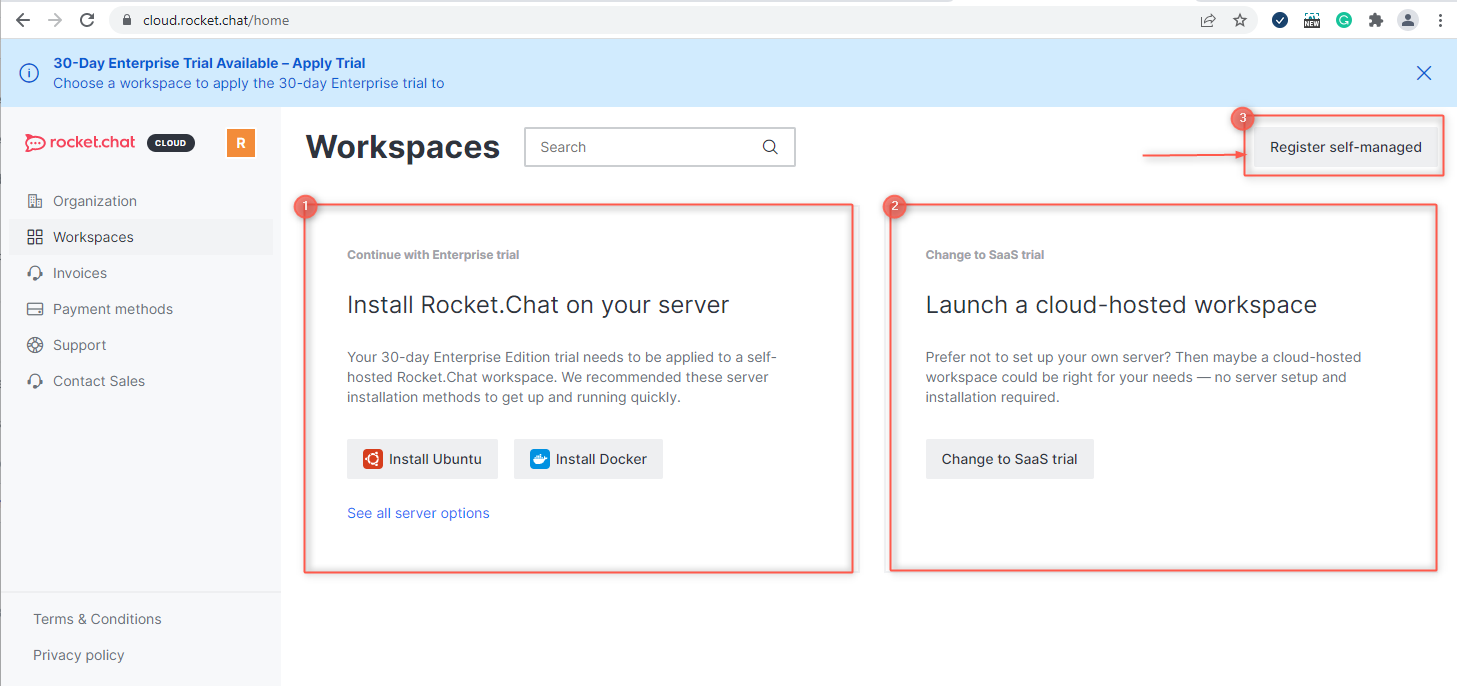
Task: Click 'Install Rocket.Chat on your server' heading
Action: [x=538, y=305]
